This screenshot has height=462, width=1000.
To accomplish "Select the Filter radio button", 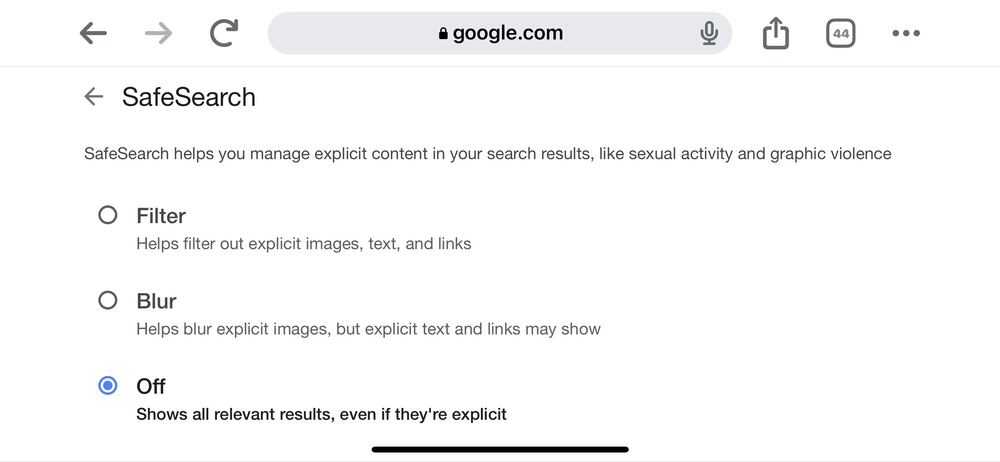I will click(x=108, y=215).
